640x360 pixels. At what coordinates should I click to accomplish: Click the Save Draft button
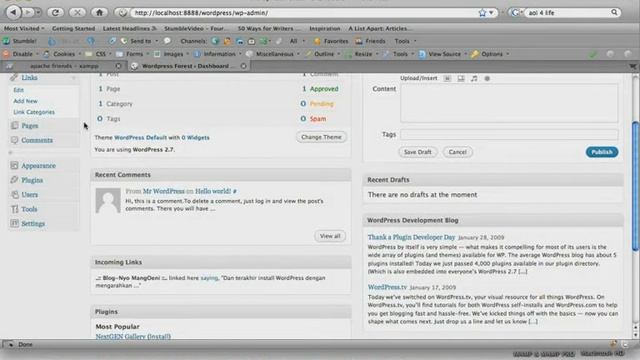418,152
